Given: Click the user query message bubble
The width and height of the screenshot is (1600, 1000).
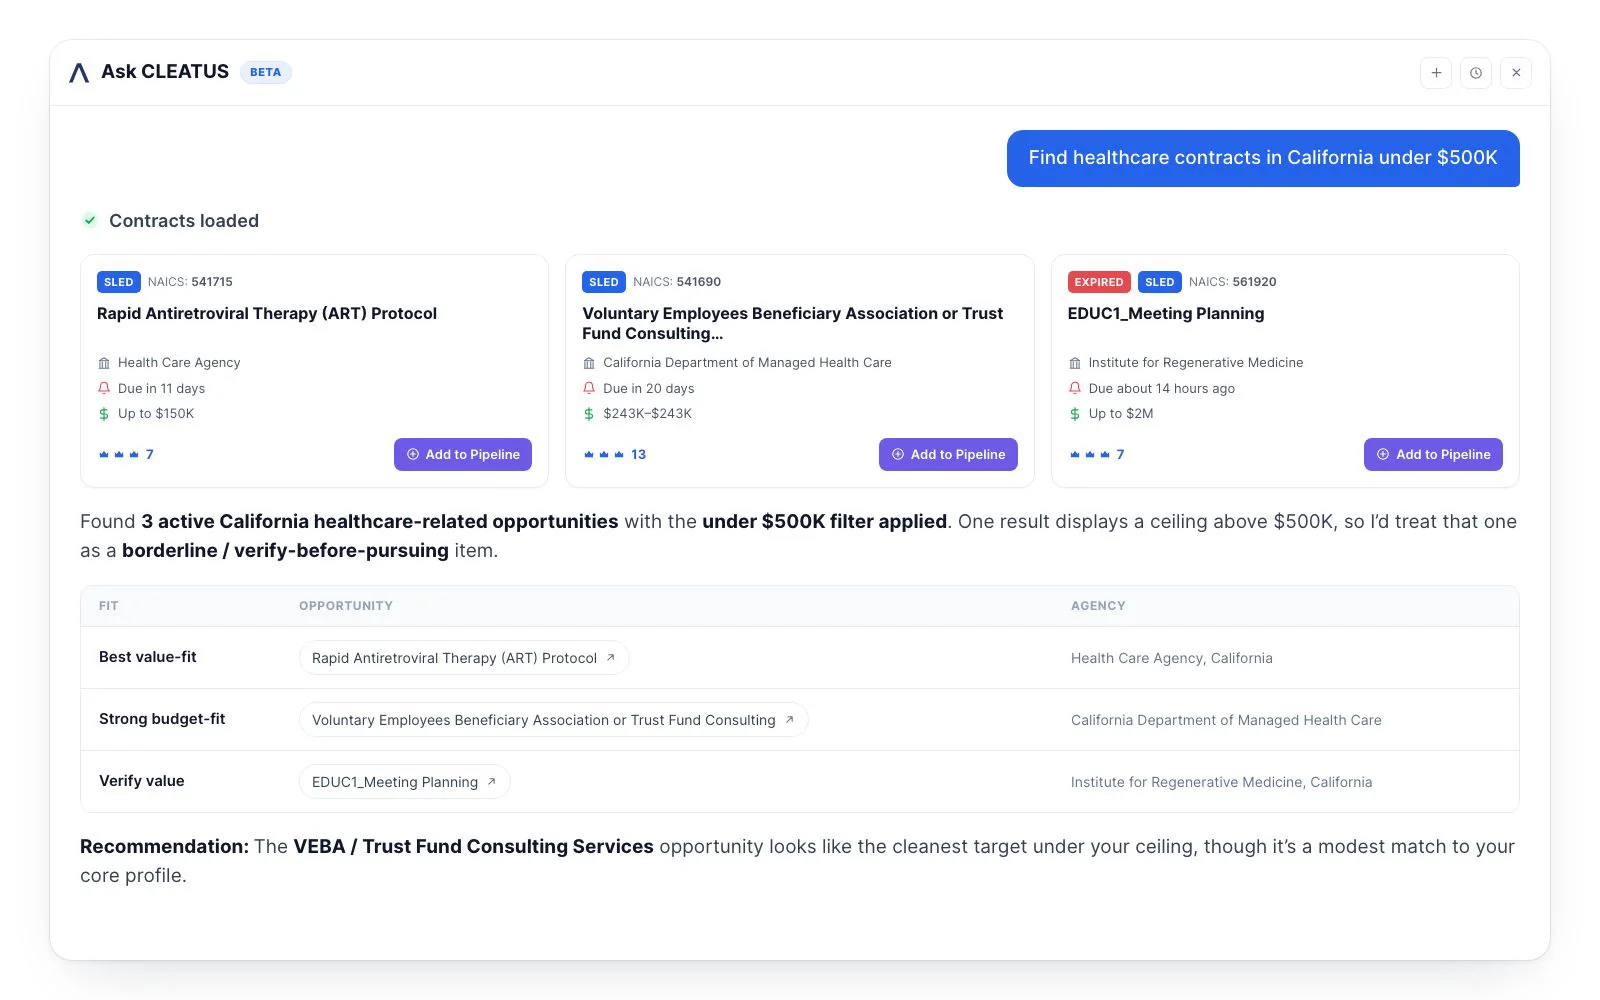Looking at the screenshot, I should [1263, 158].
